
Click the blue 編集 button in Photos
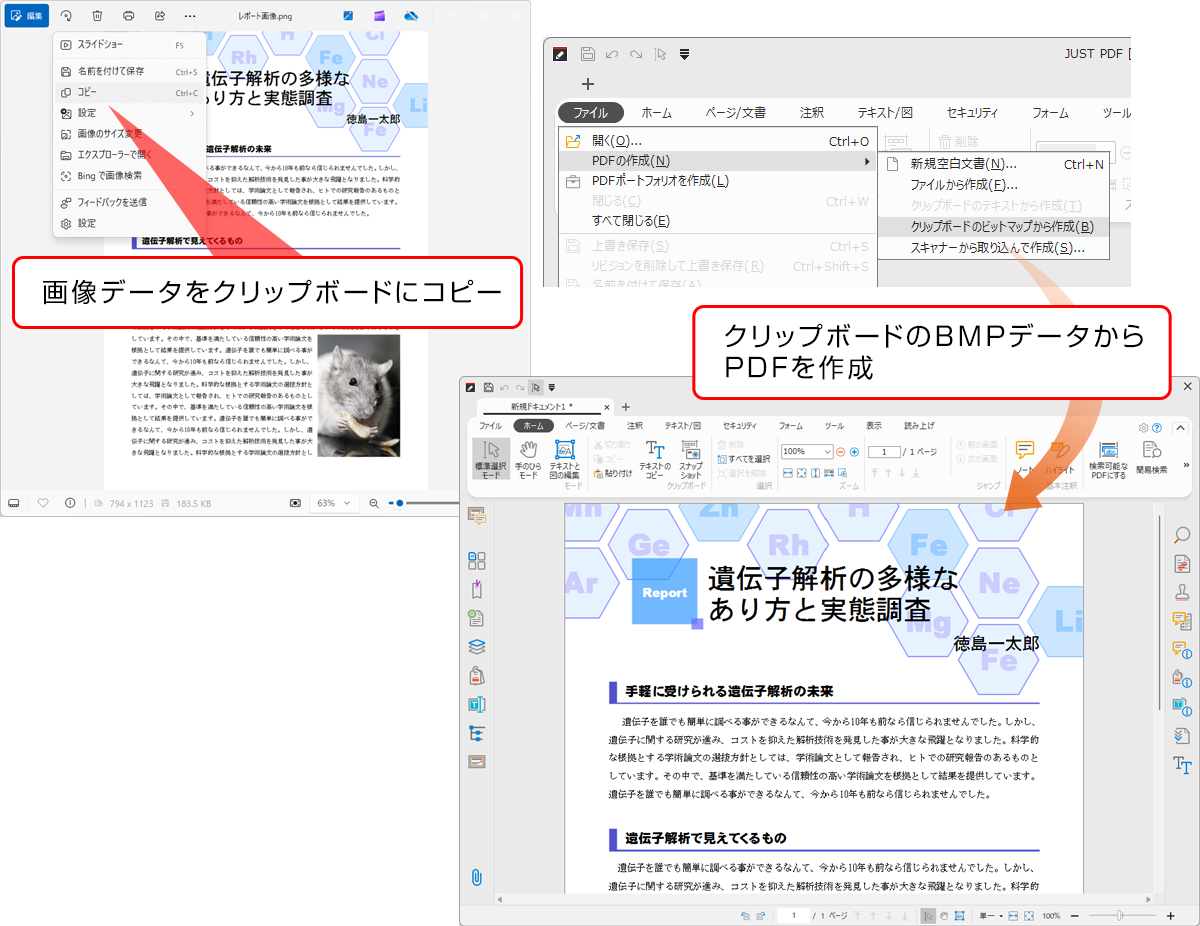(x=26, y=16)
